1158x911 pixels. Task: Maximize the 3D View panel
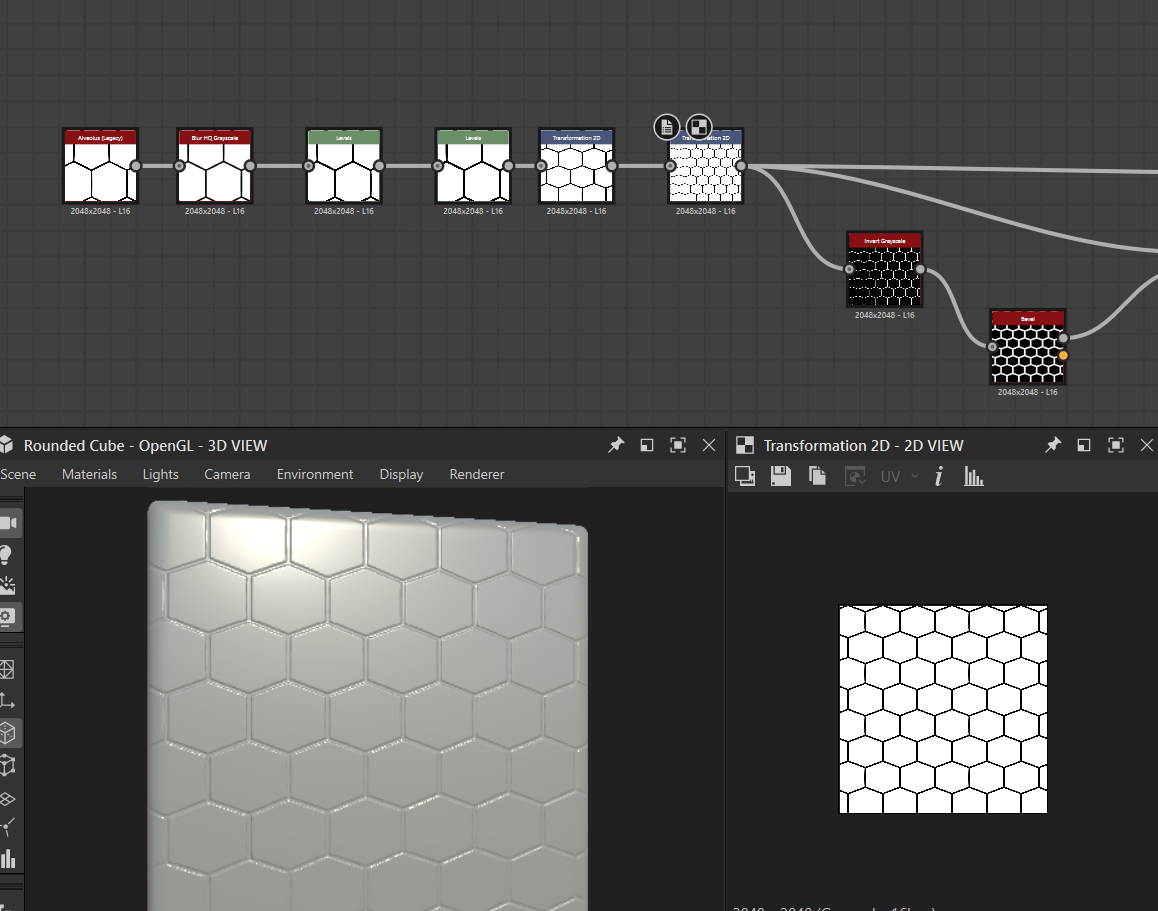(x=678, y=445)
